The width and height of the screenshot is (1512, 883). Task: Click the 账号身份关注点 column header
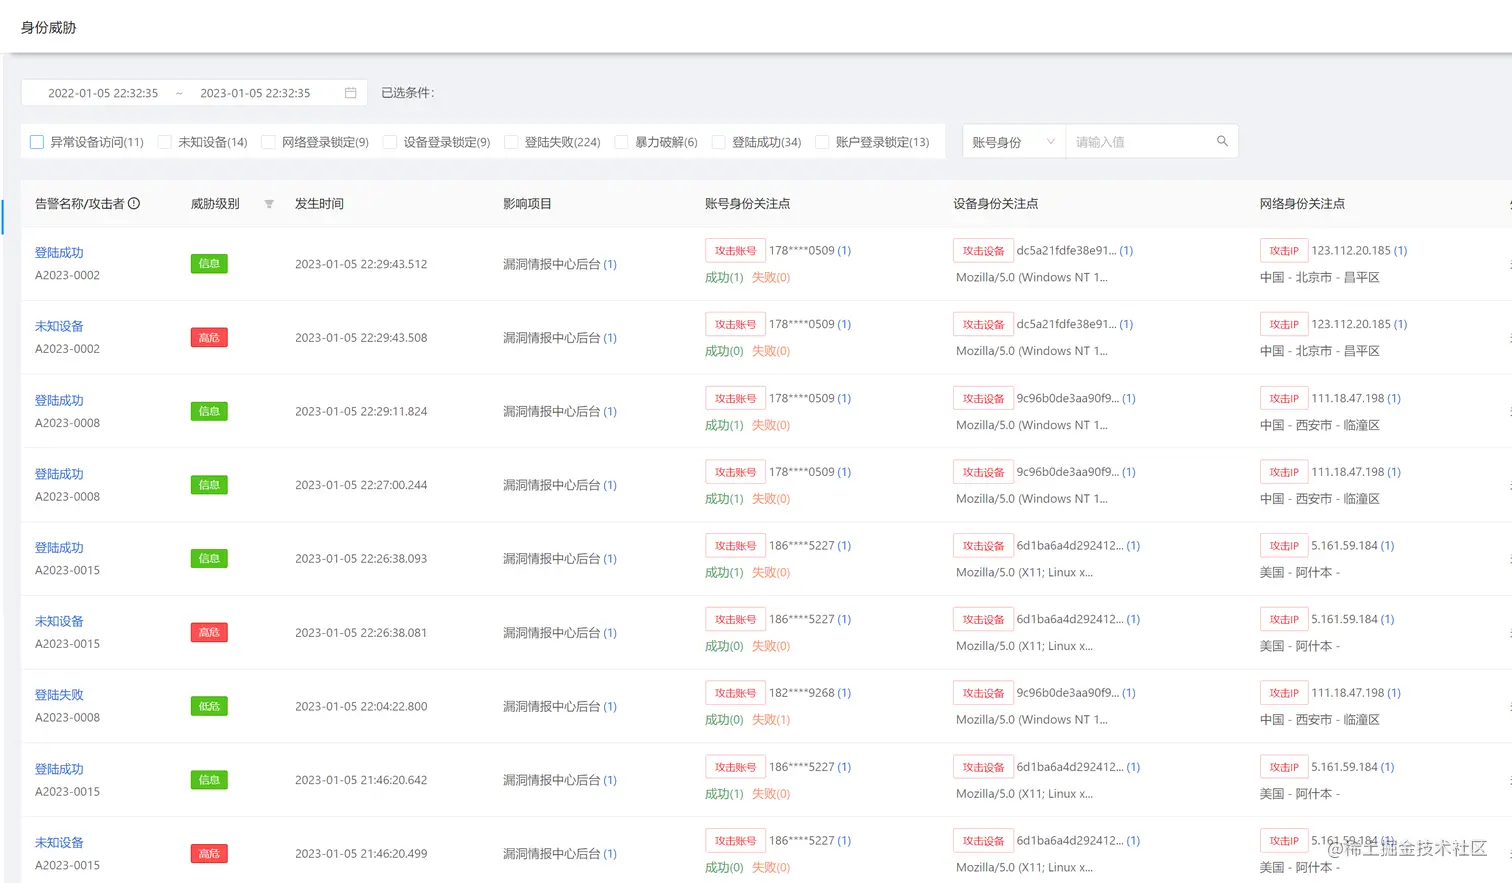[747, 204]
